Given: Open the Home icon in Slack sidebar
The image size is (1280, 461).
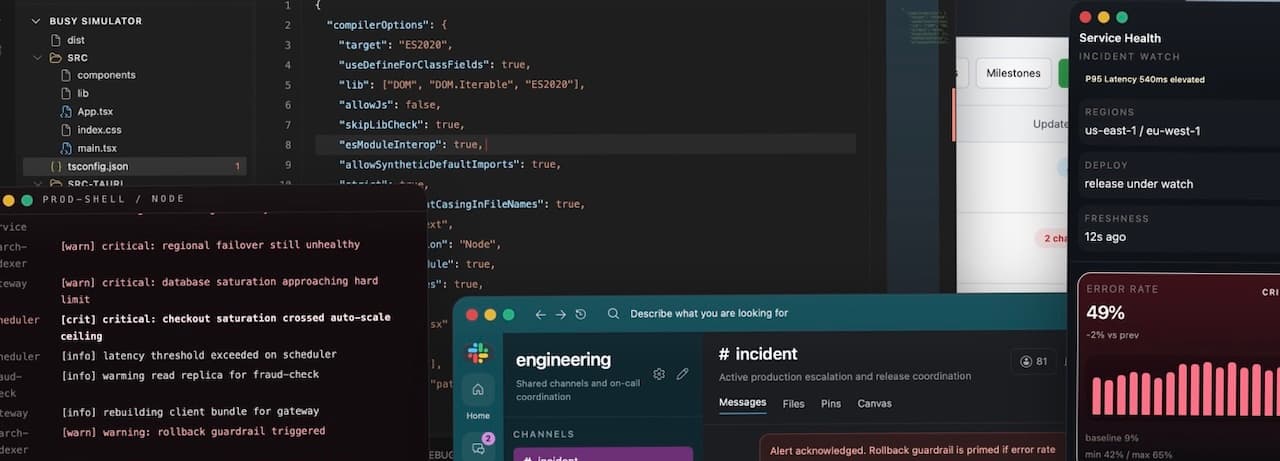Looking at the screenshot, I should pos(477,391).
